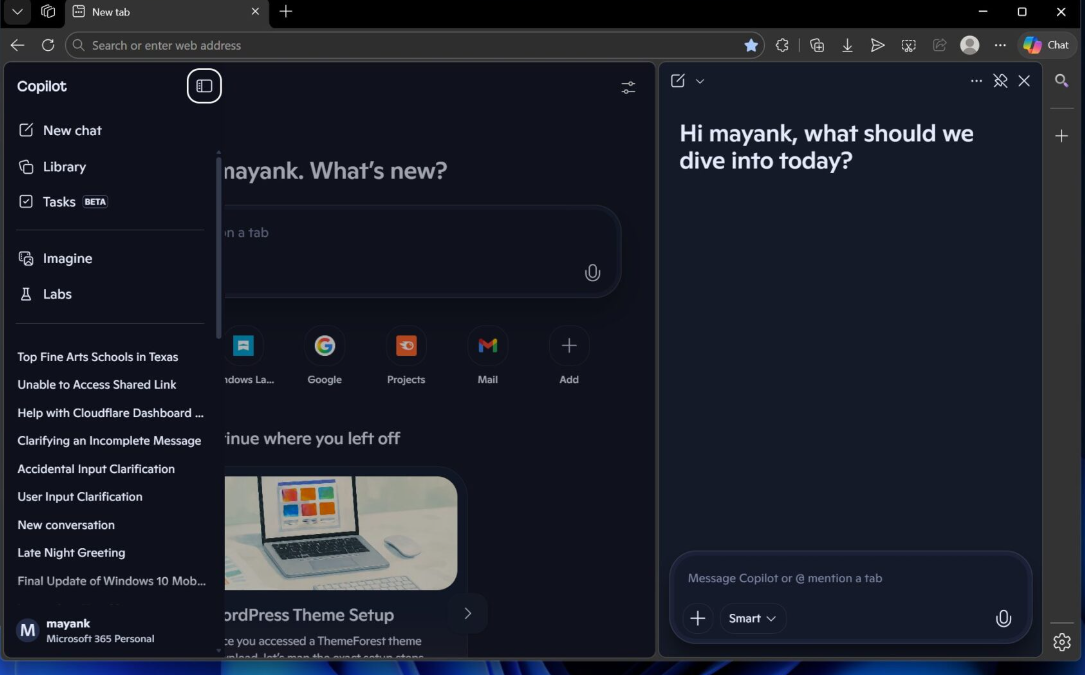
Task: Open the Windows La... shortcut tile
Action: 245,355
